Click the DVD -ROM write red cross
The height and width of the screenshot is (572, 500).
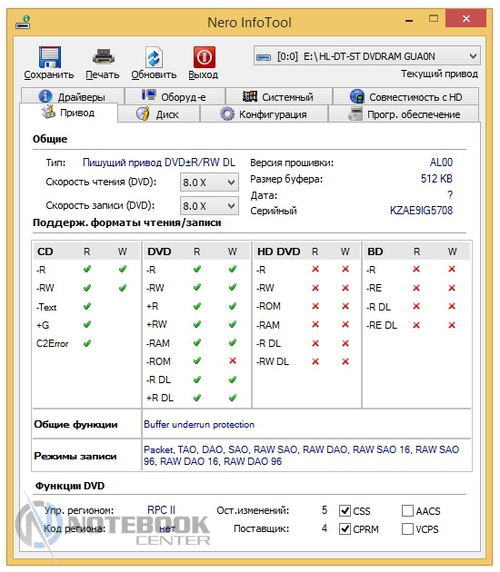[233, 361]
